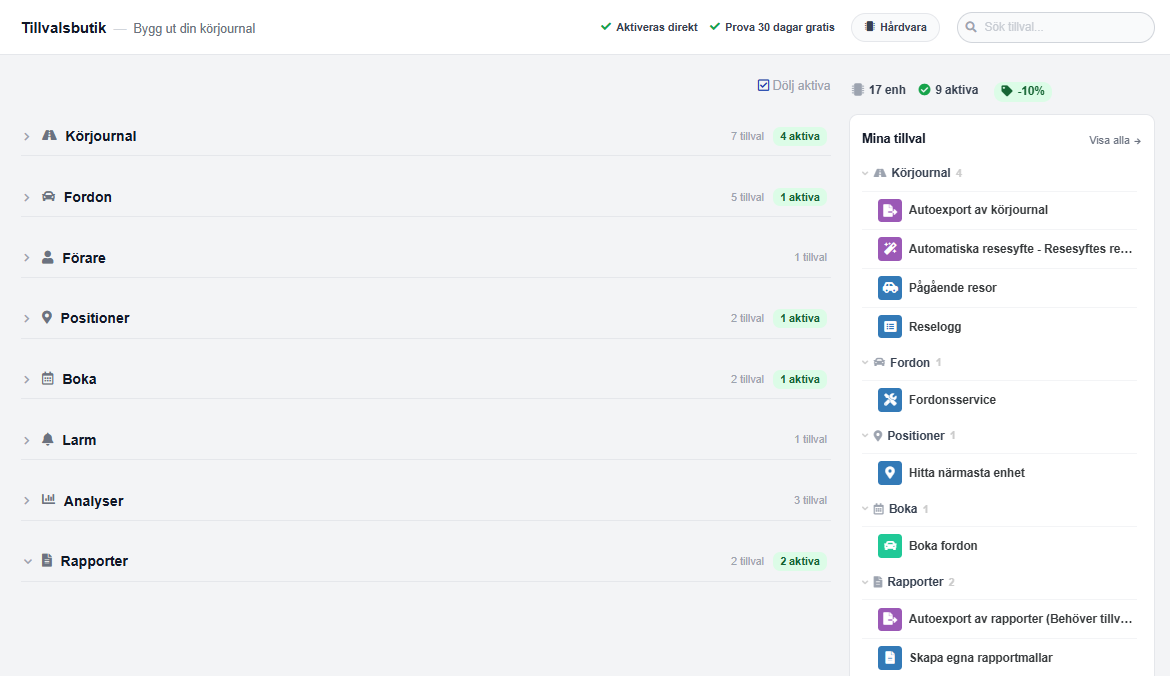Click the Automatiska resesyfte magic wand icon
1170x676 pixels.
point(889,249)
